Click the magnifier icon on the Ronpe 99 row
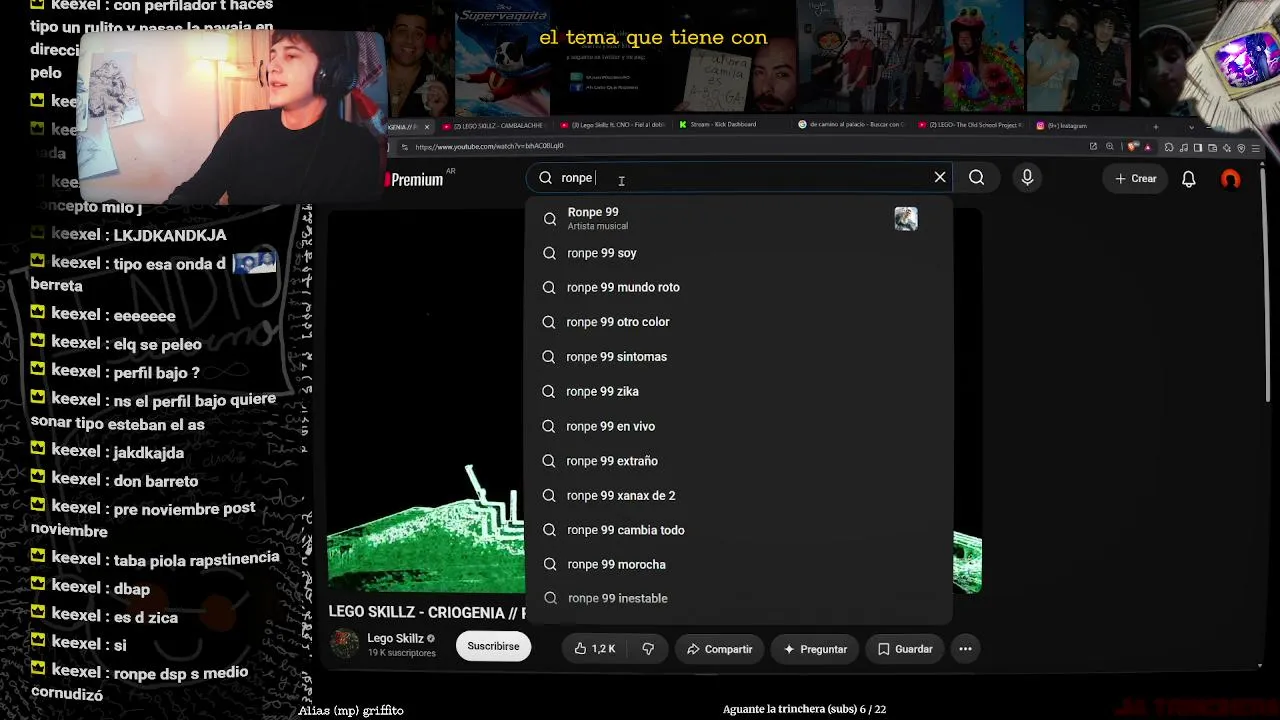 tap(549, 219)
